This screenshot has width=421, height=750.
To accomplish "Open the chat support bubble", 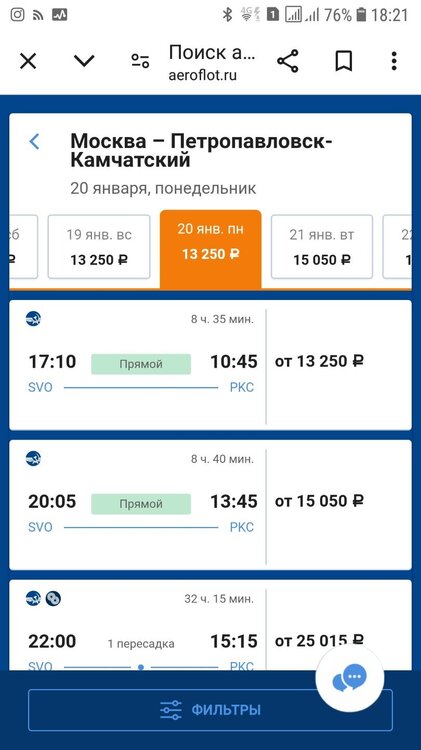I will tap(350, 679).
